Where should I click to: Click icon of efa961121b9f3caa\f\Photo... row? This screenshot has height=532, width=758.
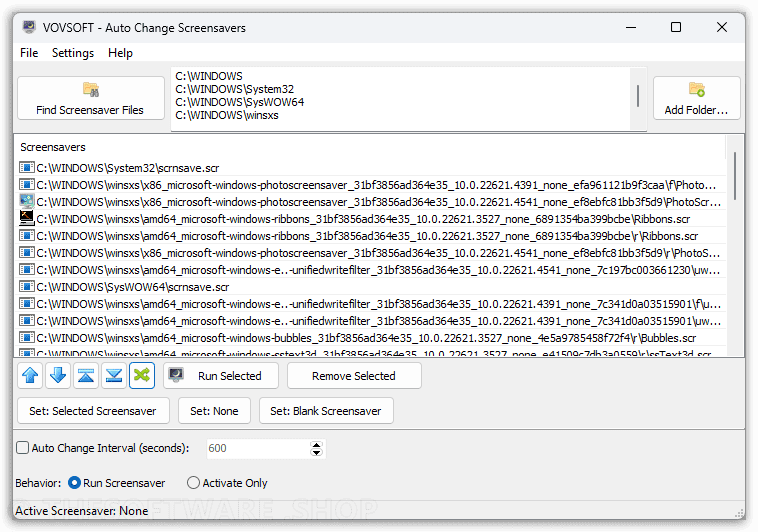coord(27,184)
